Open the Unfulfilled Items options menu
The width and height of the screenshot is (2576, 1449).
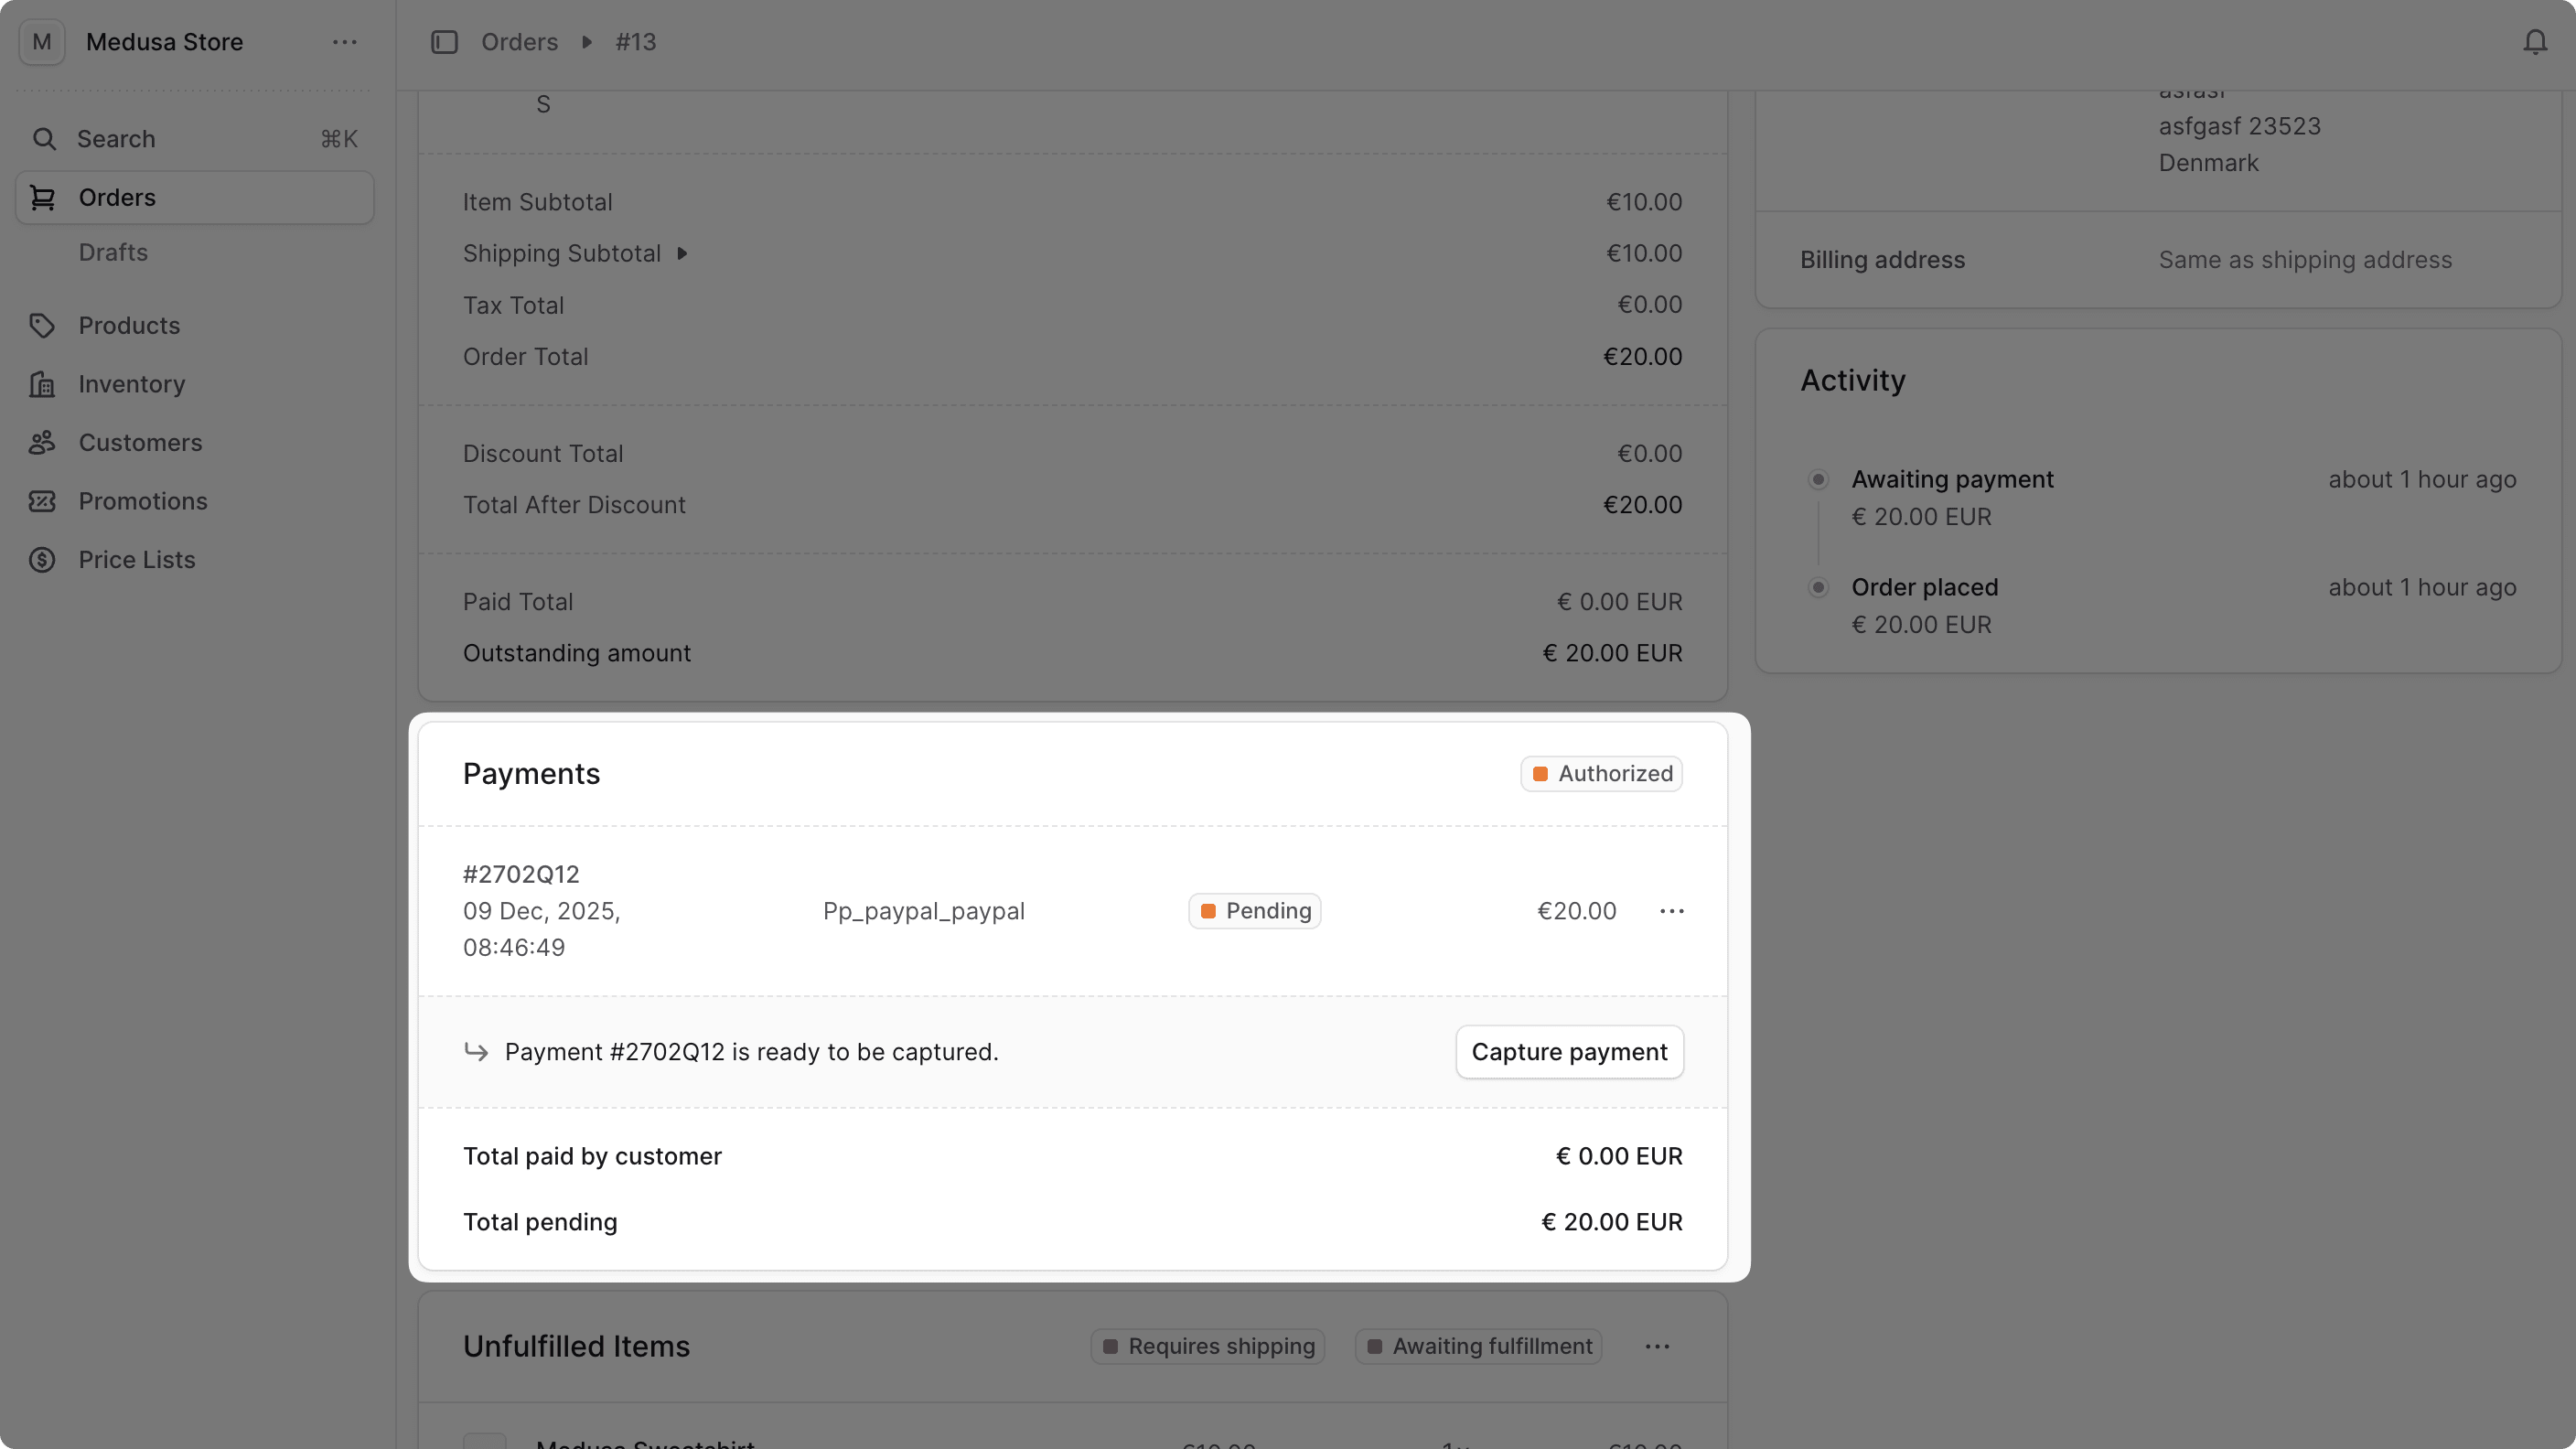(x=1658, y=1346)
